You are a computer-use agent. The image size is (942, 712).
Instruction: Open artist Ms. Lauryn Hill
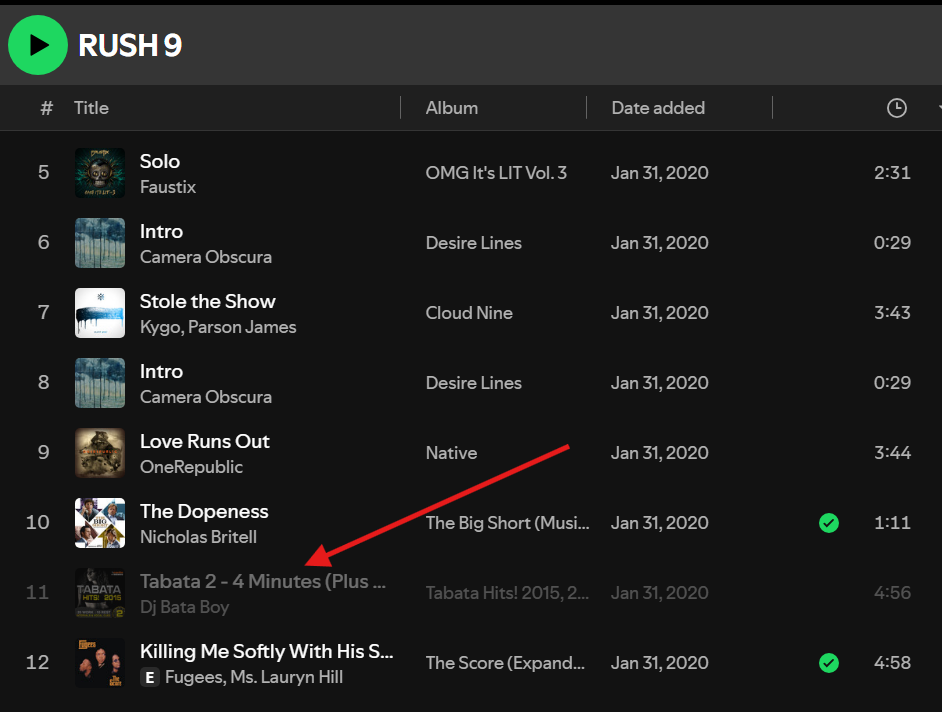287,677
